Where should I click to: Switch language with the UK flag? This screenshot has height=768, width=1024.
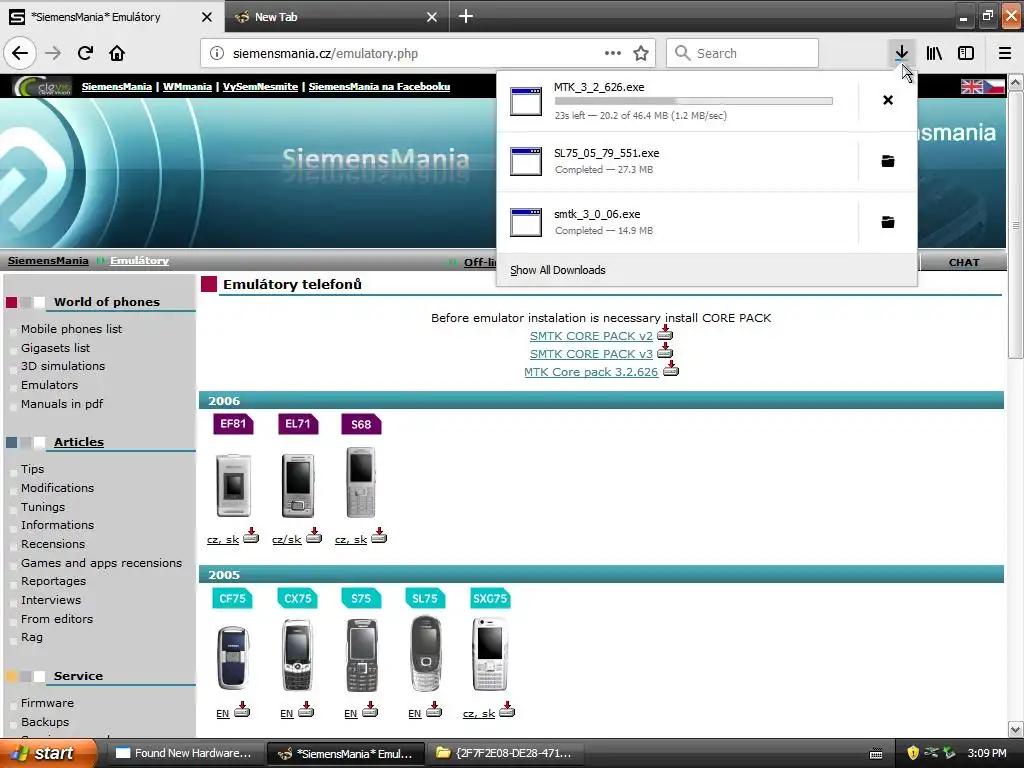tap(972, 86)
